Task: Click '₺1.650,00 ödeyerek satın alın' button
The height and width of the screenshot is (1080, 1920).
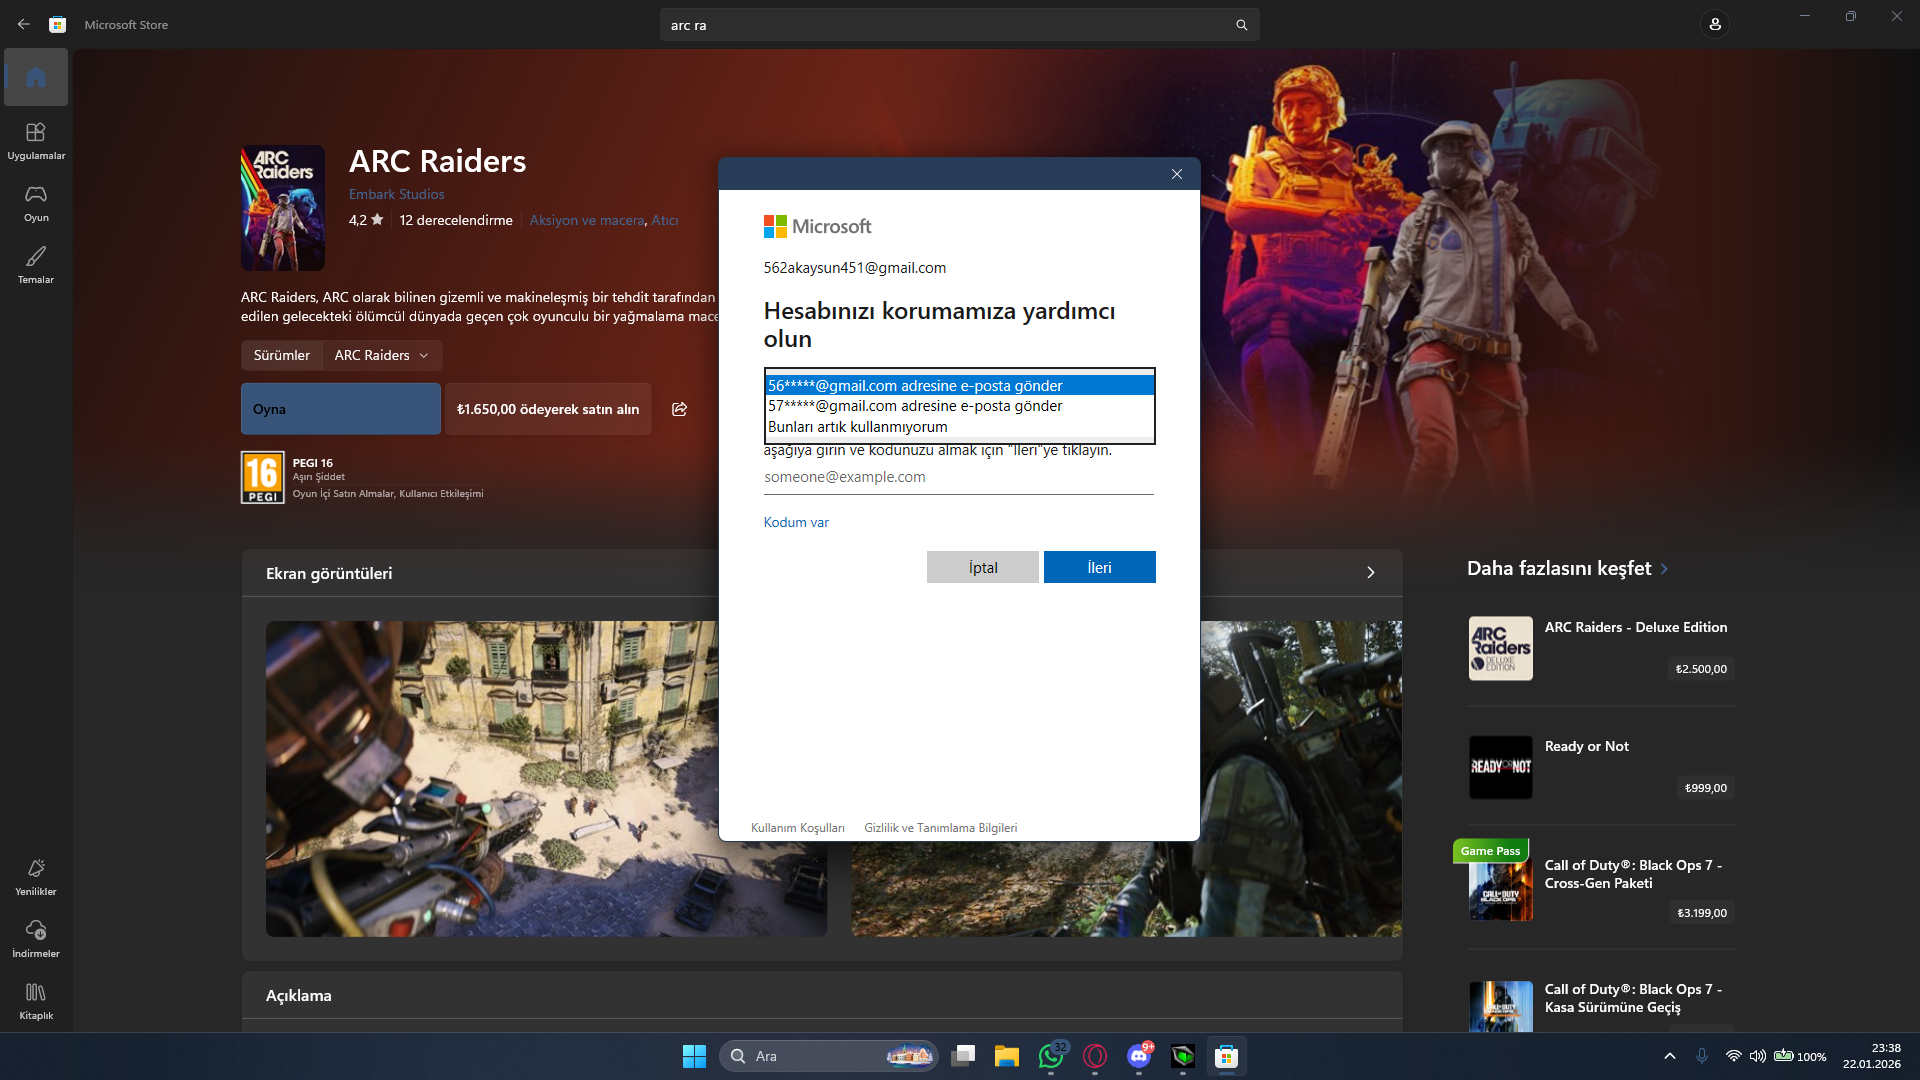Action: [x=548, y=409]
